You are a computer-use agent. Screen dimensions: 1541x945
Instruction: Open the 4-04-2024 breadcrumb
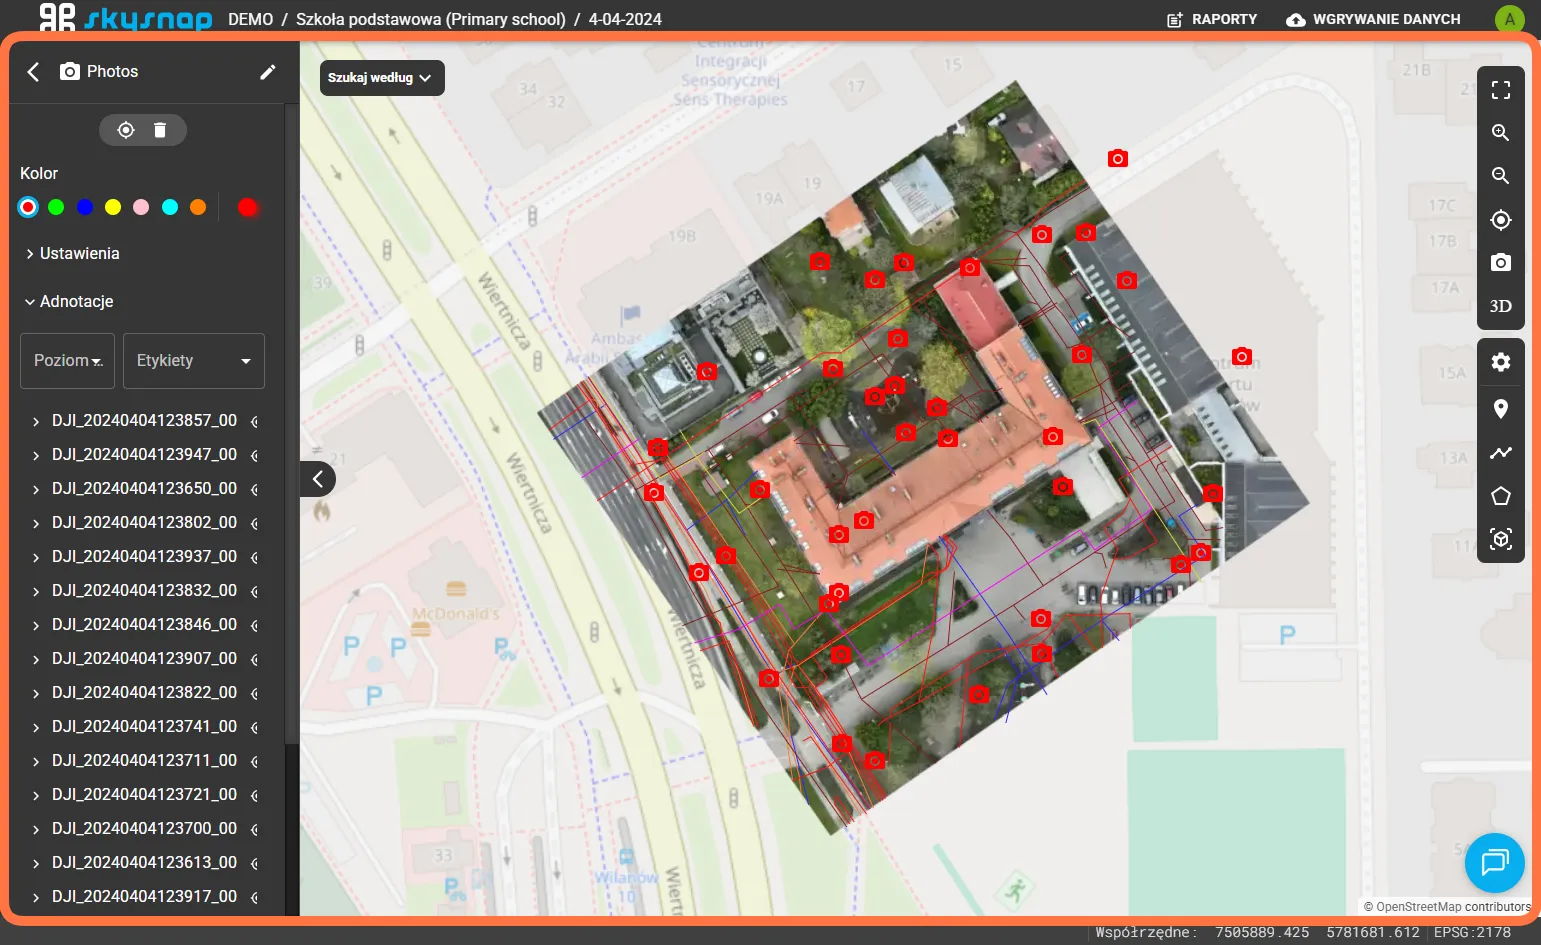tap(625, 19)
